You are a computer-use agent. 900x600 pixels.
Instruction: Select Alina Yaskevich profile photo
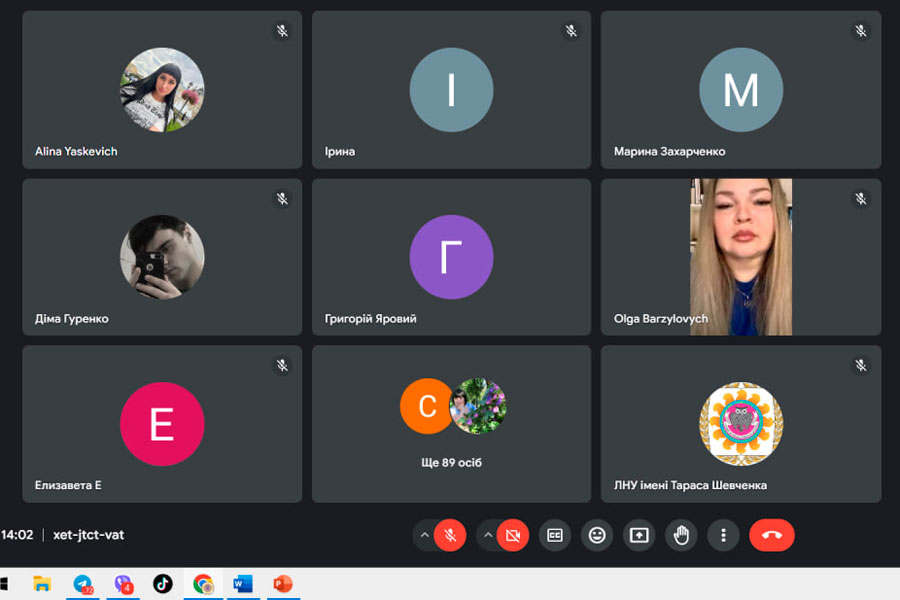(x=162, y=90)
